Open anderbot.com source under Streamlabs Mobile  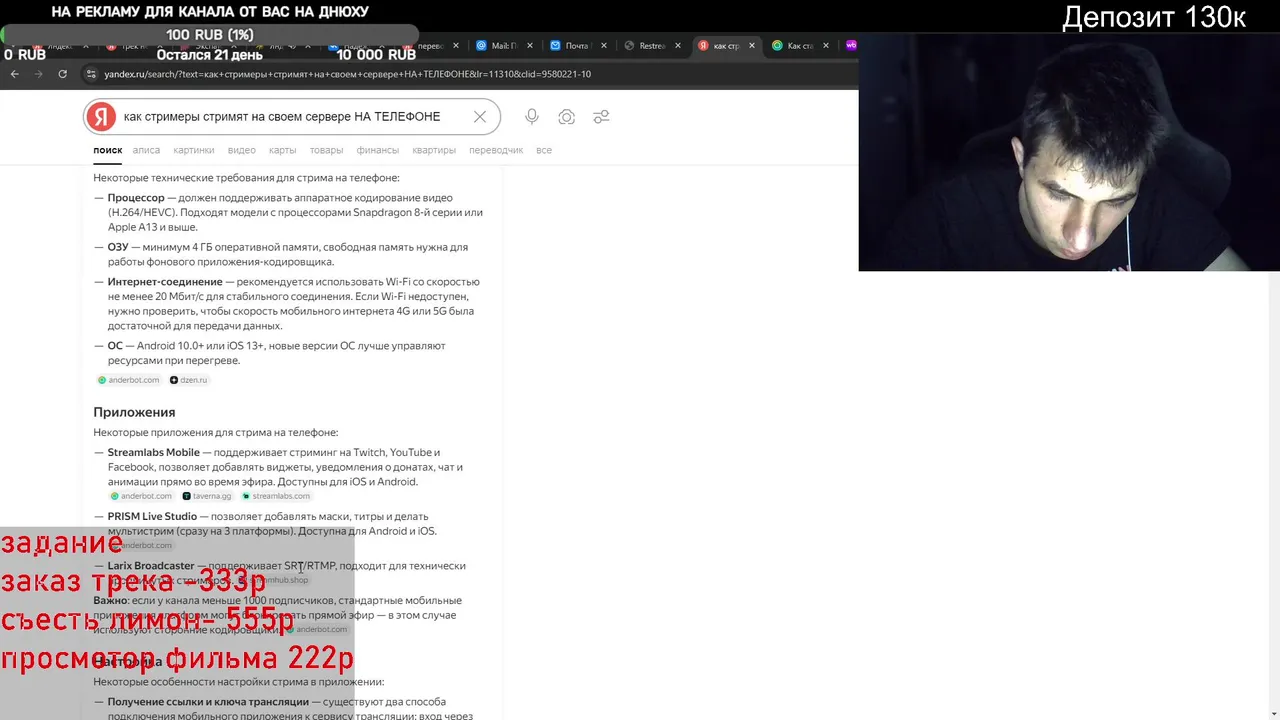tap(141, 496)
